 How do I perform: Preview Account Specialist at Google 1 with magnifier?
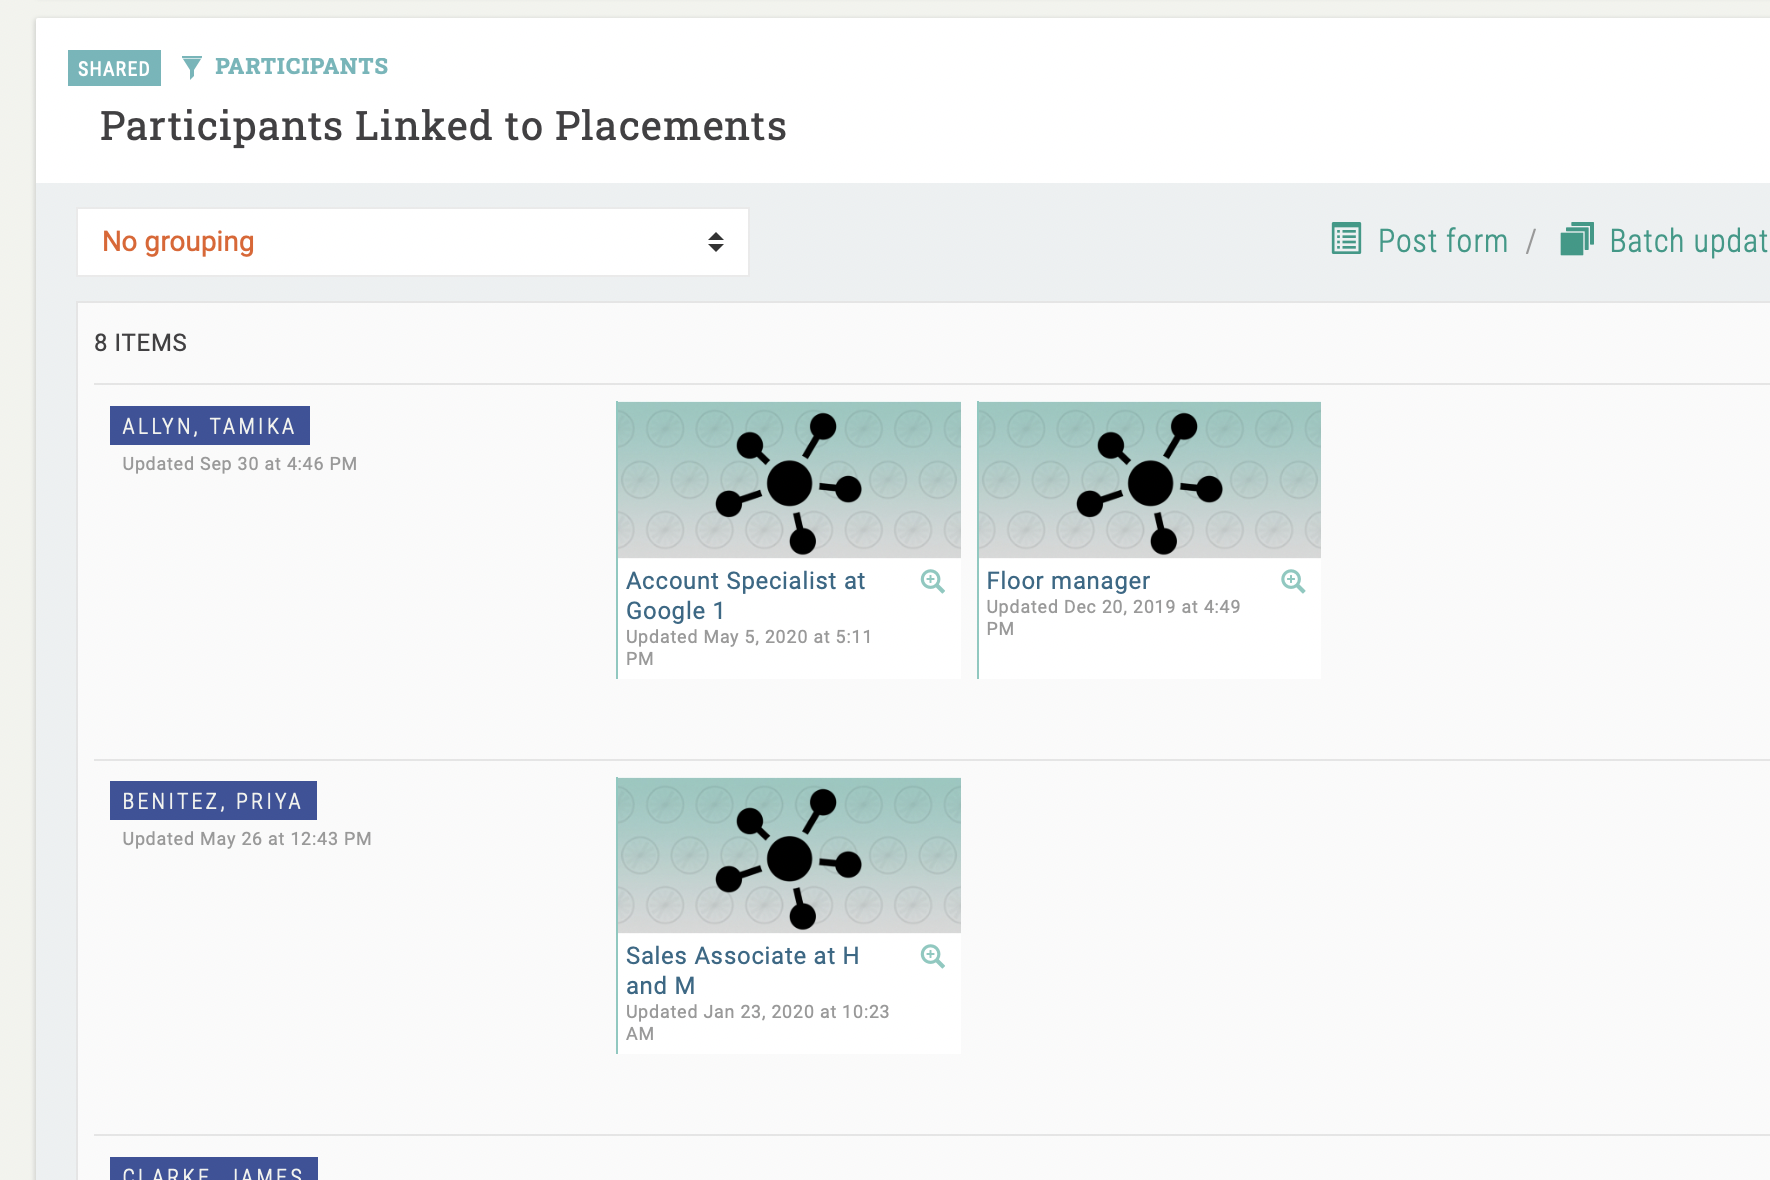(932, 581)
